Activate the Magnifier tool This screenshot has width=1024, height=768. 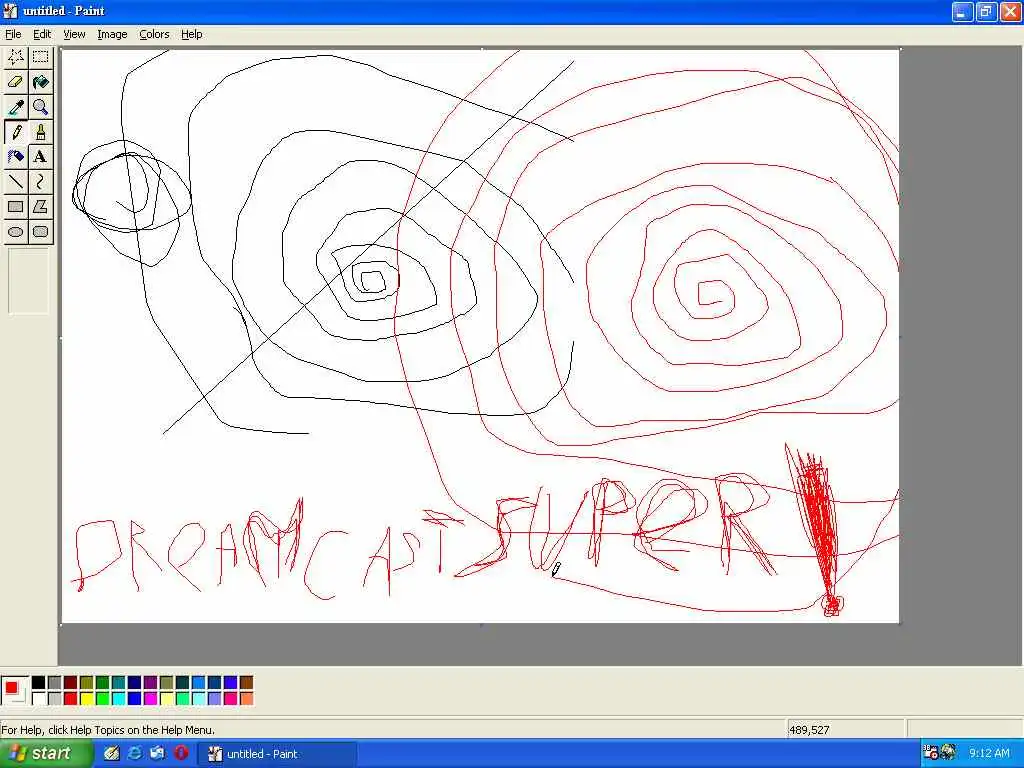[x=40, y=107]
